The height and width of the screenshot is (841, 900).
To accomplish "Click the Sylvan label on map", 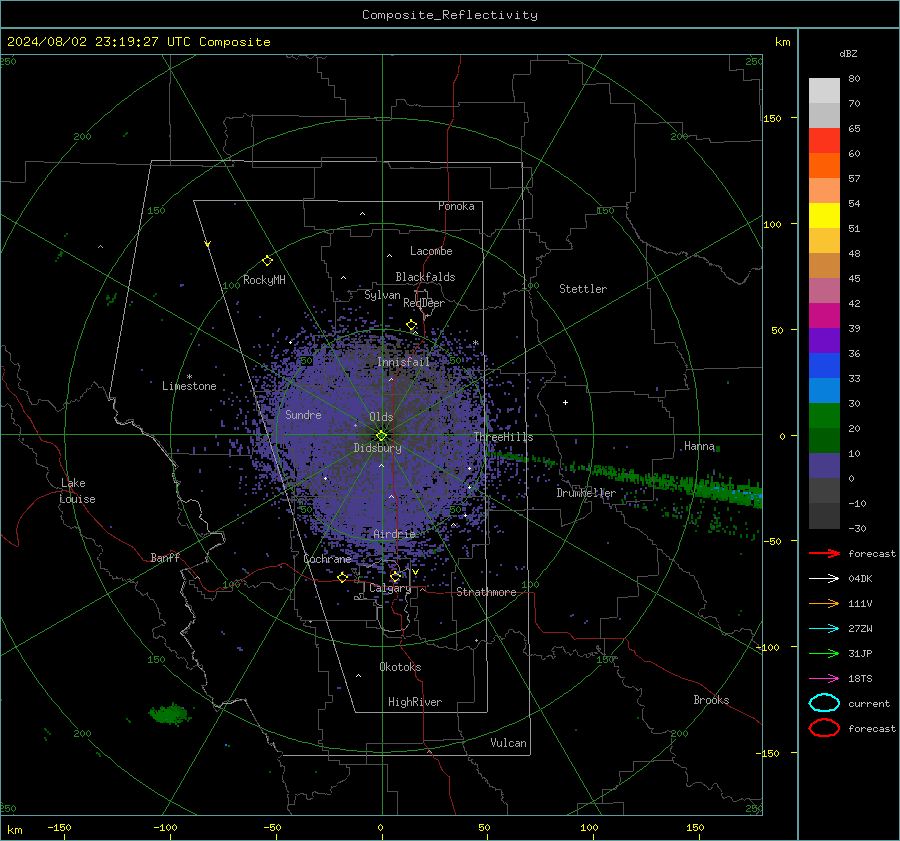I will 382,295.
